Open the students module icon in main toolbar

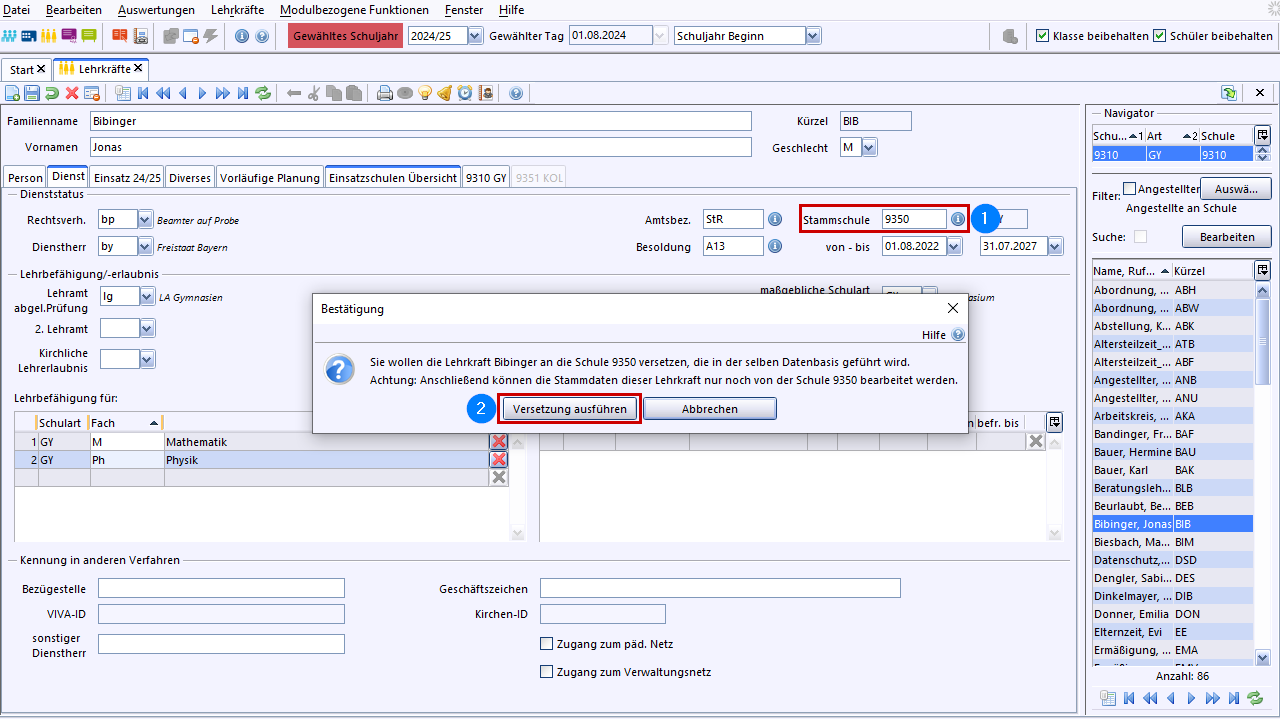click(x=10, y=36)
